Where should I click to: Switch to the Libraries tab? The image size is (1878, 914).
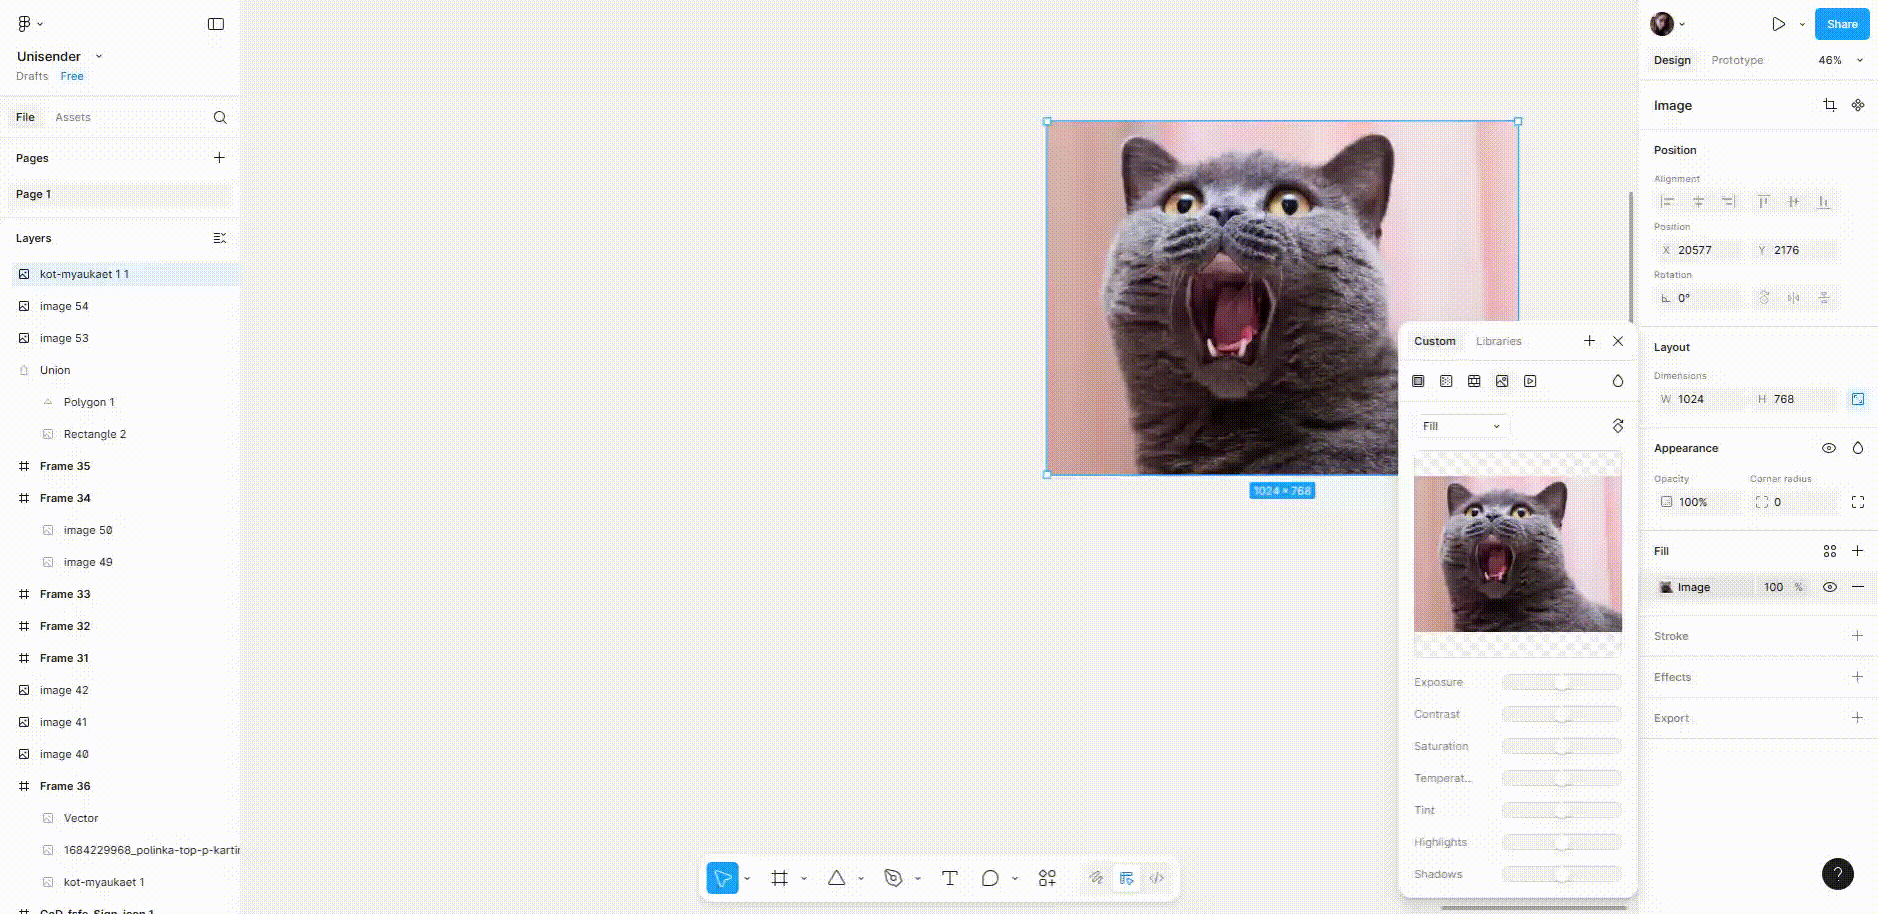tap(1498, 341)
